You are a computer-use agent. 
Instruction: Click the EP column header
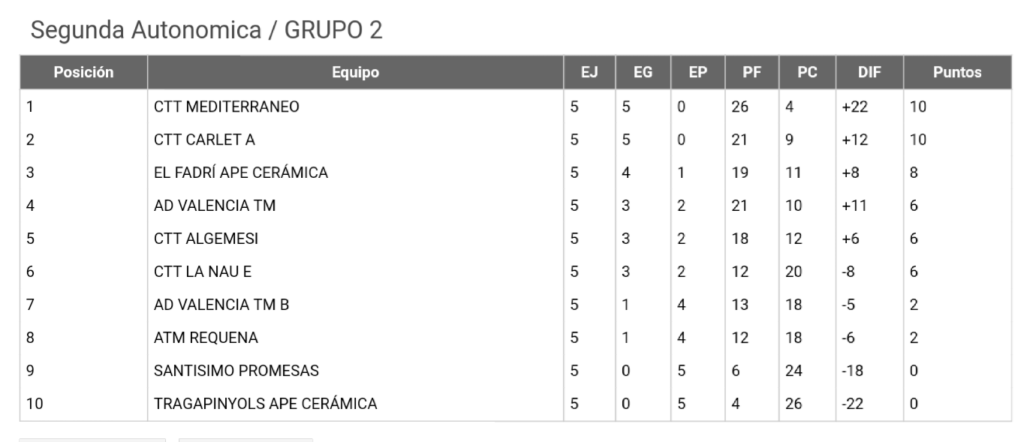[697, 72]
